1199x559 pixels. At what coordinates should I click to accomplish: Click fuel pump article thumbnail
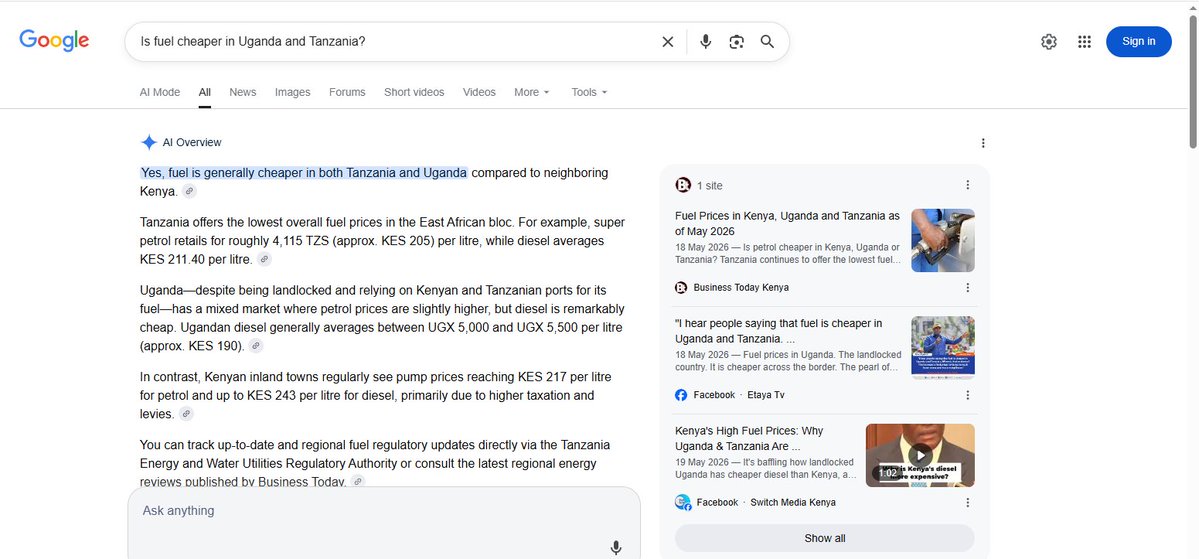tap(943, 240)
